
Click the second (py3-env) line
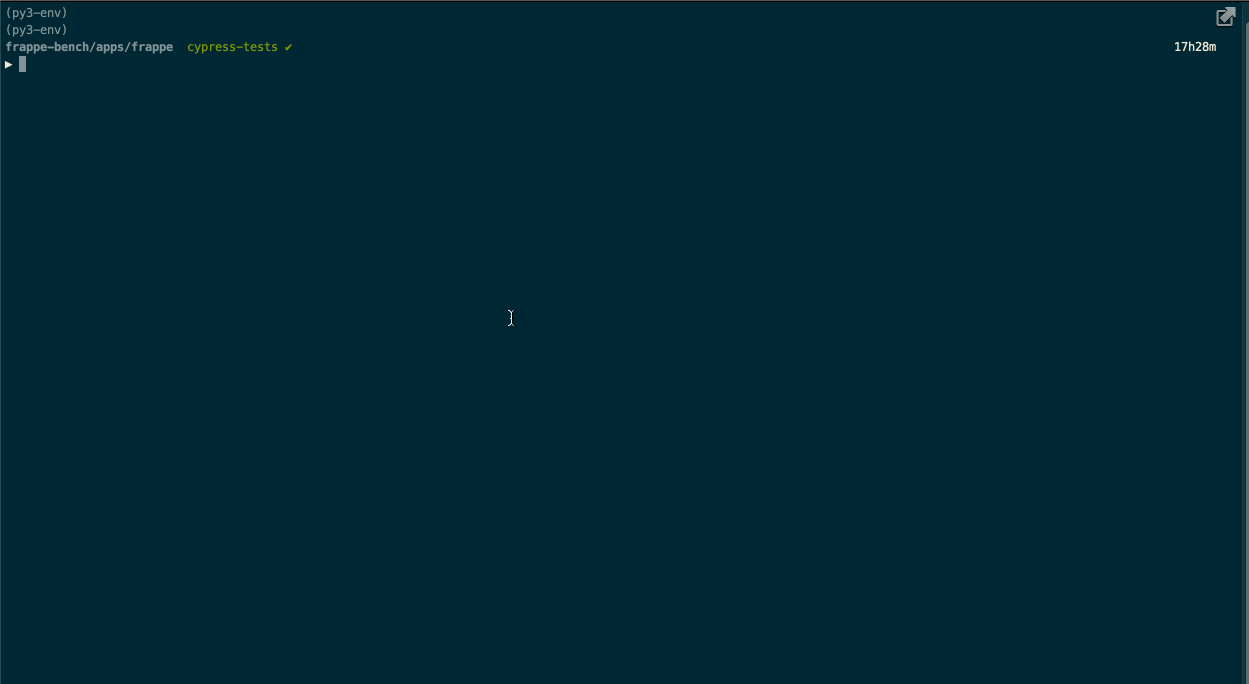[36, 30]
